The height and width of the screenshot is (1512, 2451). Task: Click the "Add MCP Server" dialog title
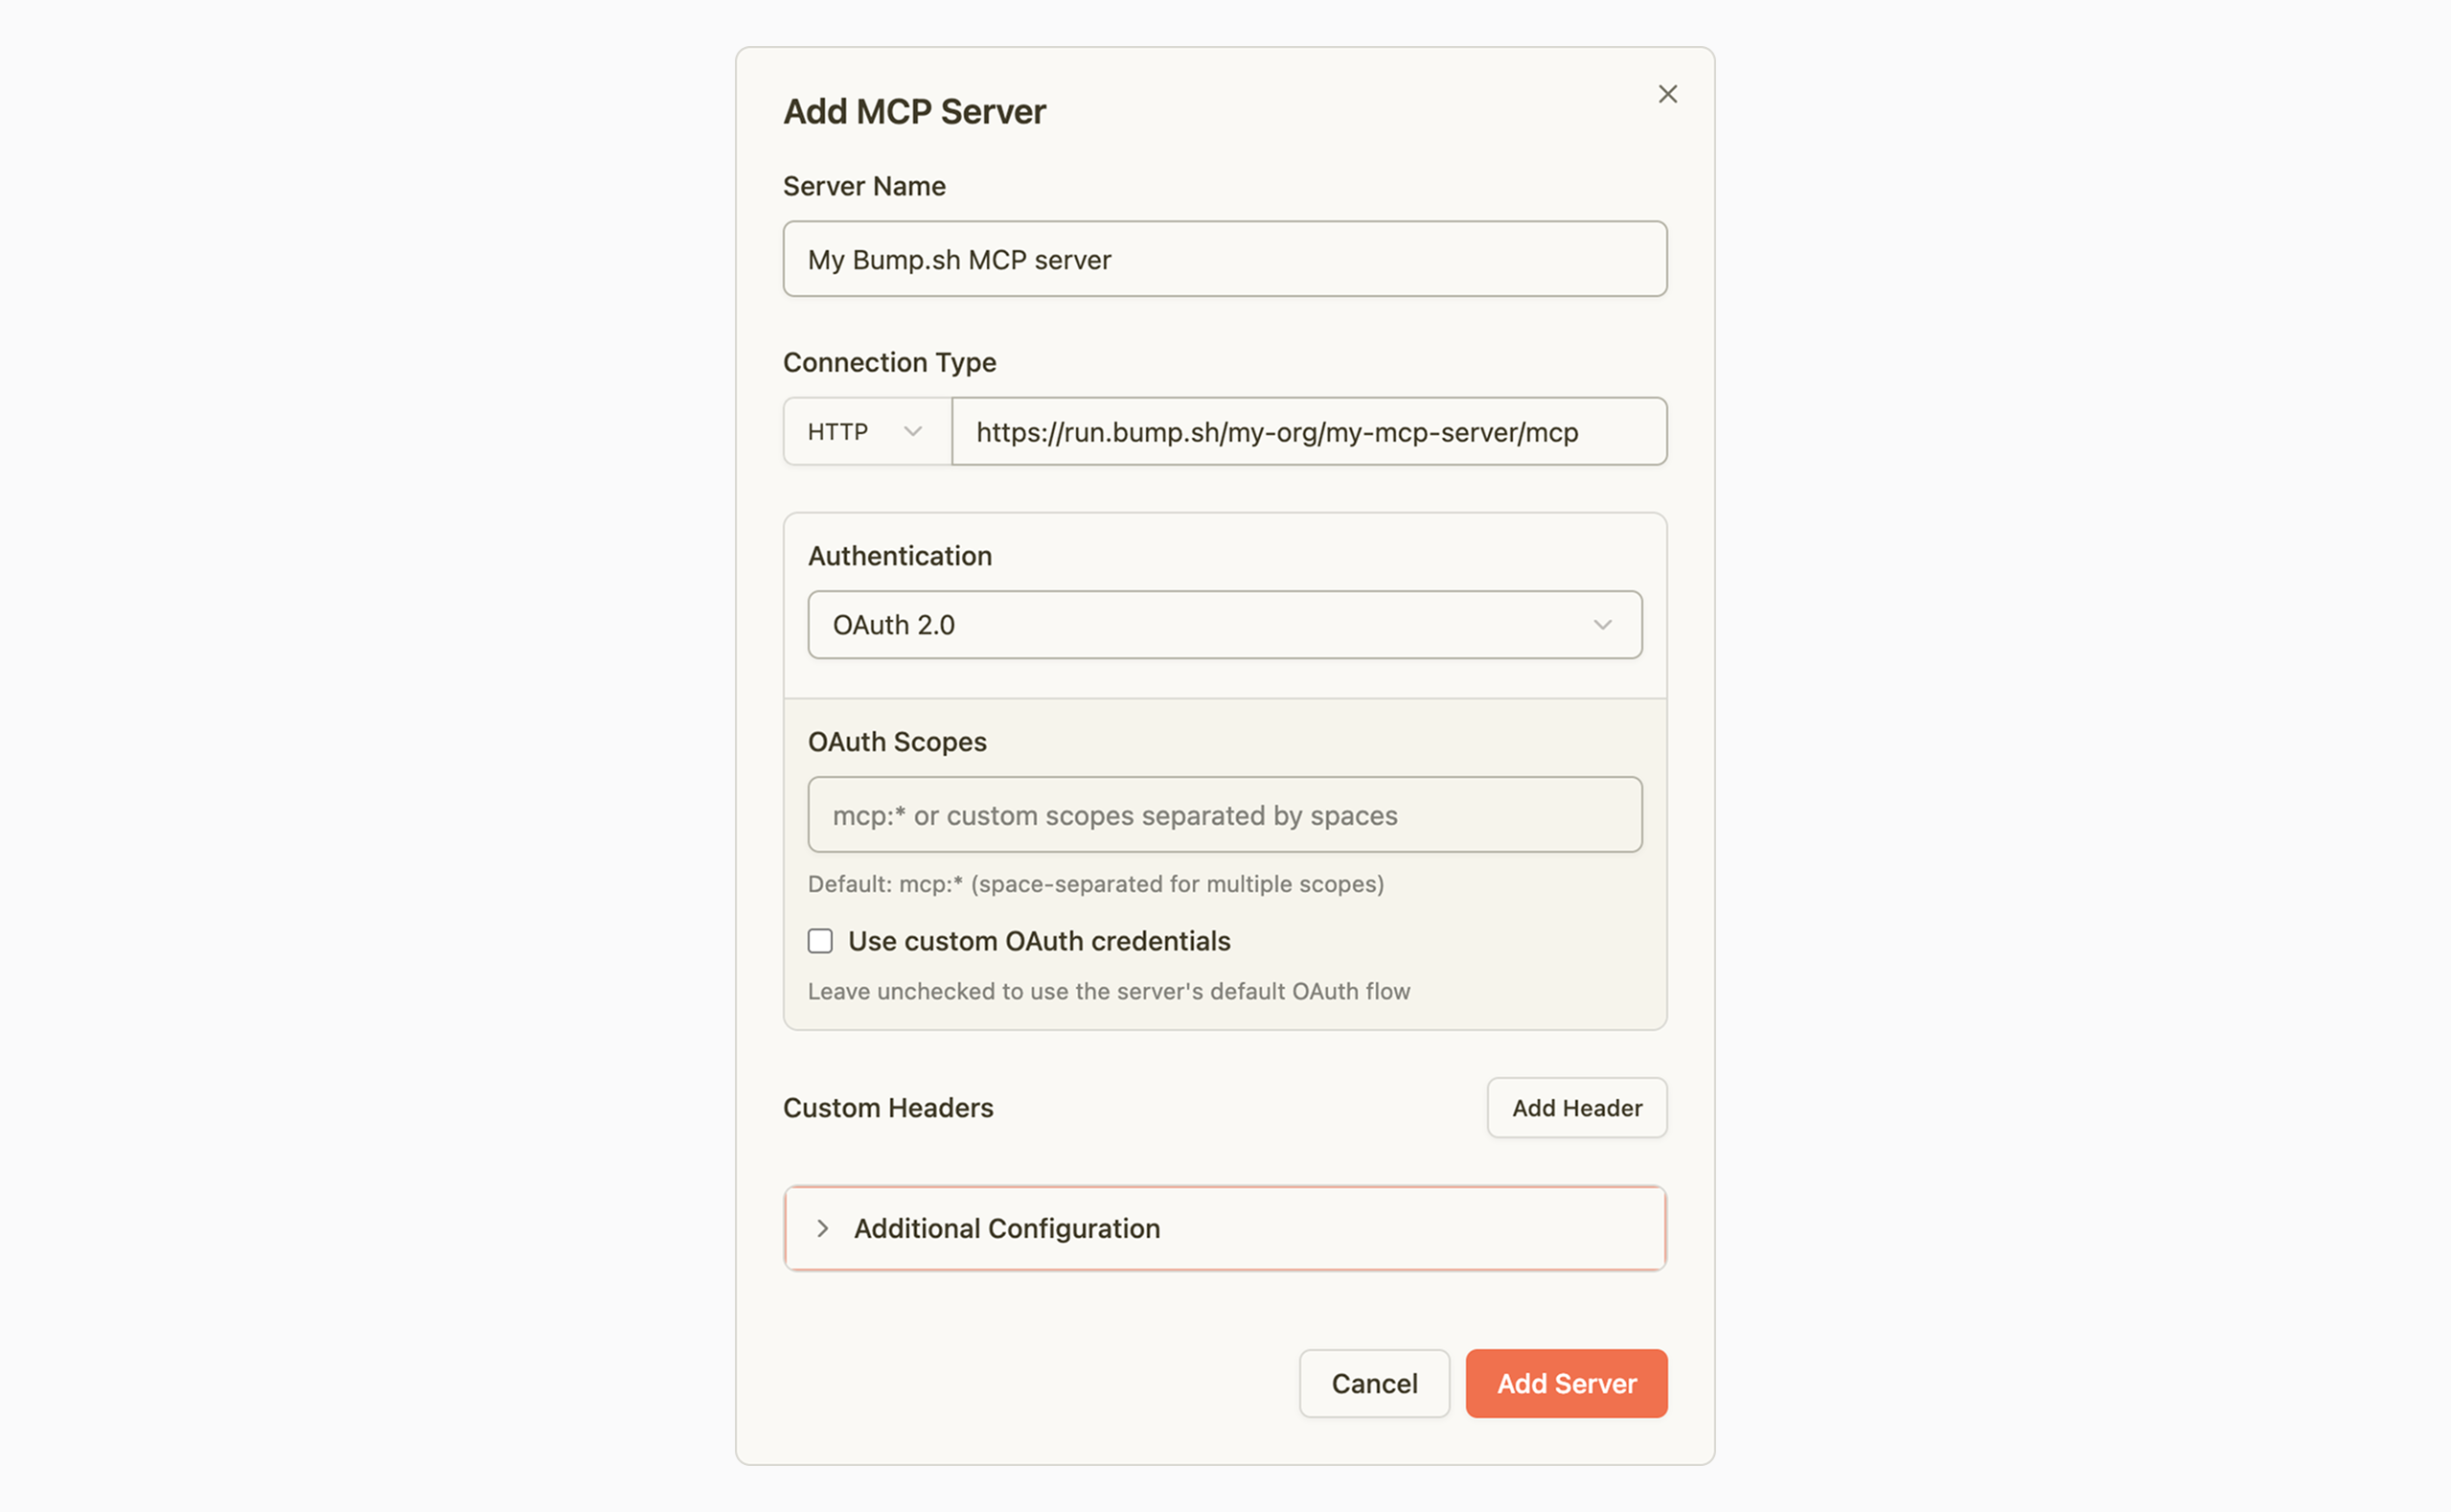[914, 111]
